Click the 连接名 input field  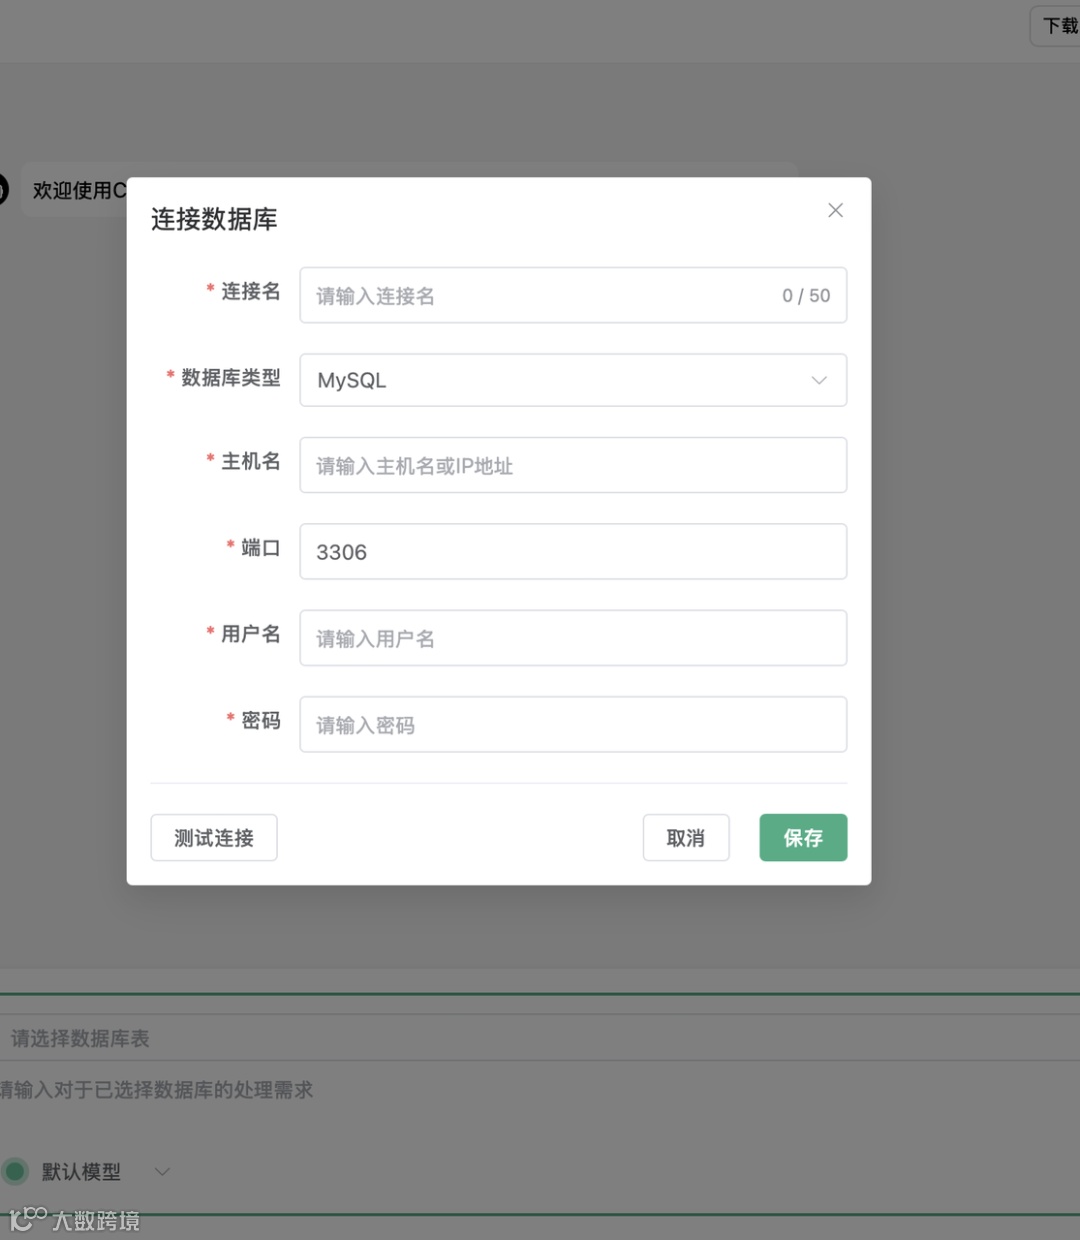pos(573,295)
